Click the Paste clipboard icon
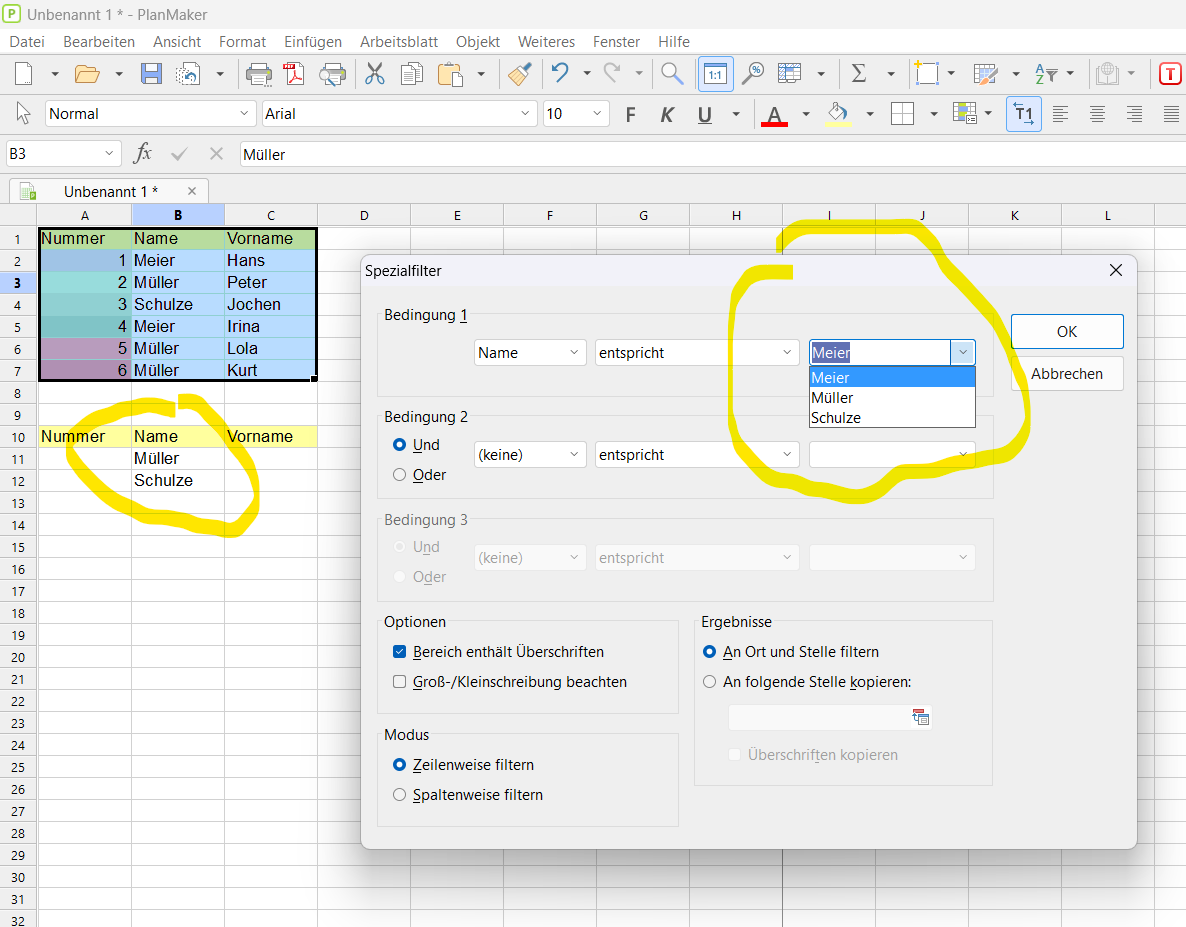Image resolution: width=1186 pixels, height=927 pixels. (450, 74)
